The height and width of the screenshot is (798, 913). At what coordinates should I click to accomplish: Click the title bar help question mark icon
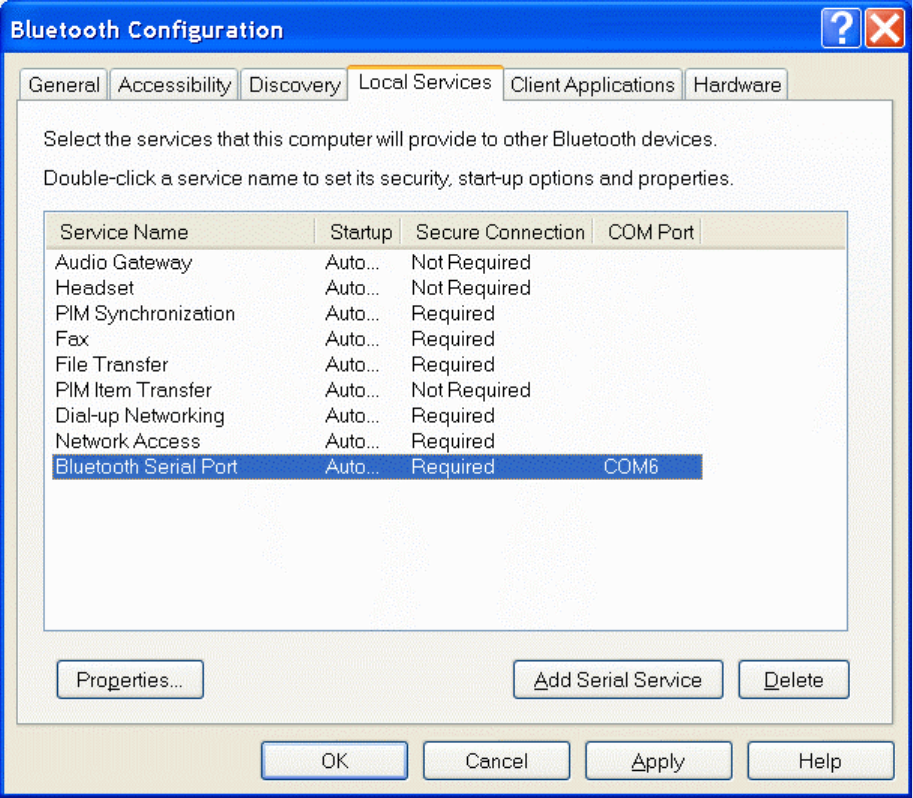click(841, 27)
